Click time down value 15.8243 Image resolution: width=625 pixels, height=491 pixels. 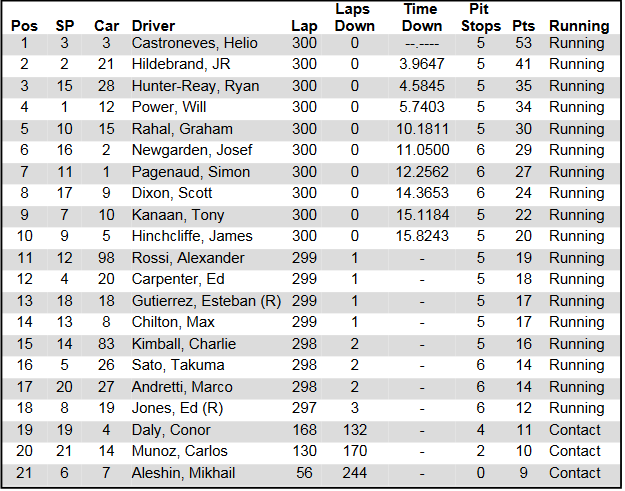422,237
